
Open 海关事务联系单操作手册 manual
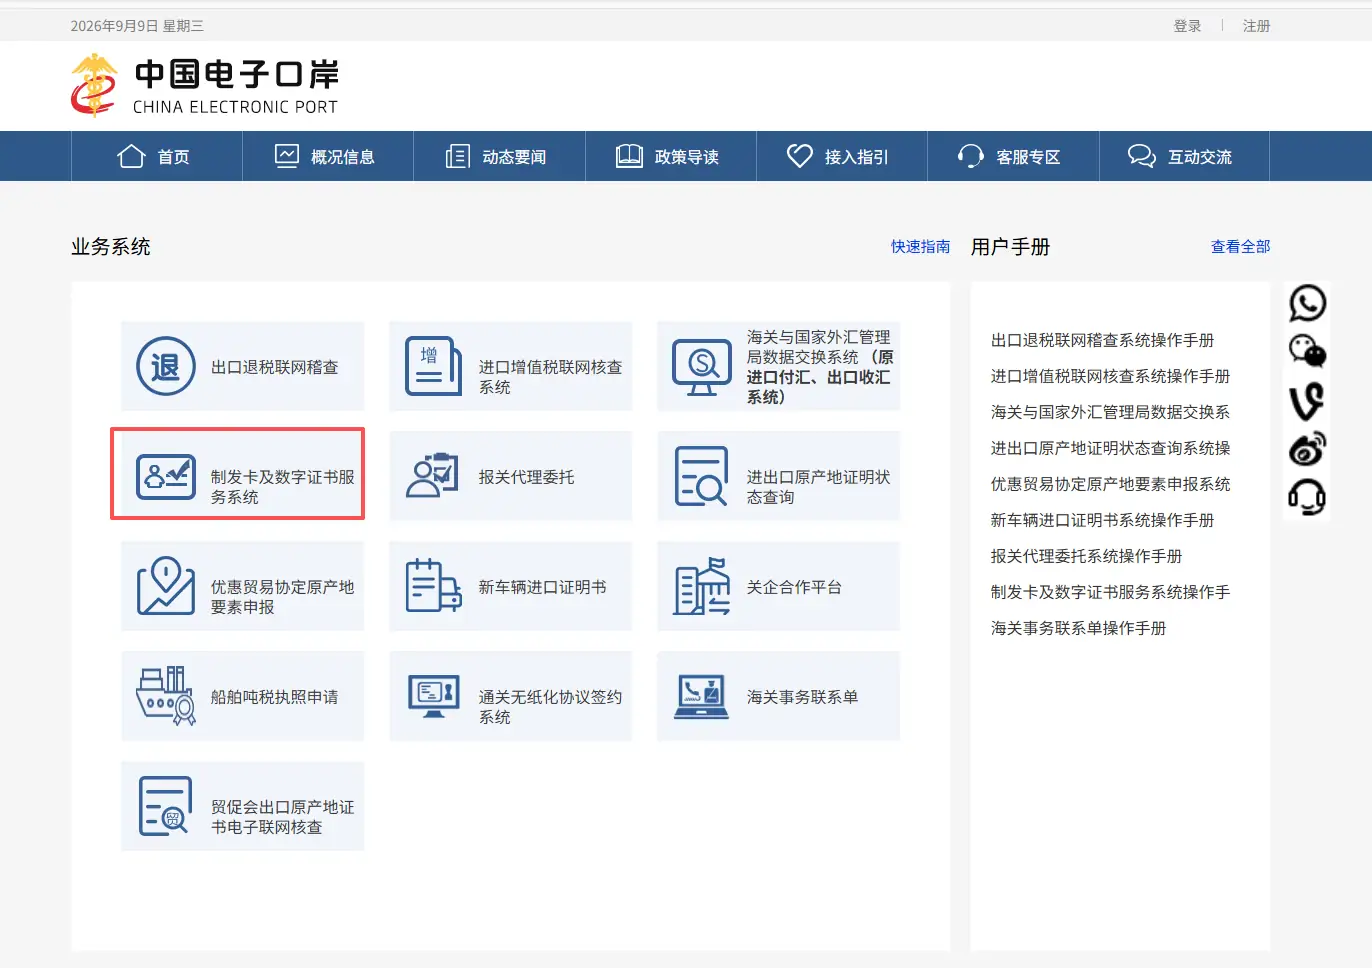click(x=1078, y=628)
